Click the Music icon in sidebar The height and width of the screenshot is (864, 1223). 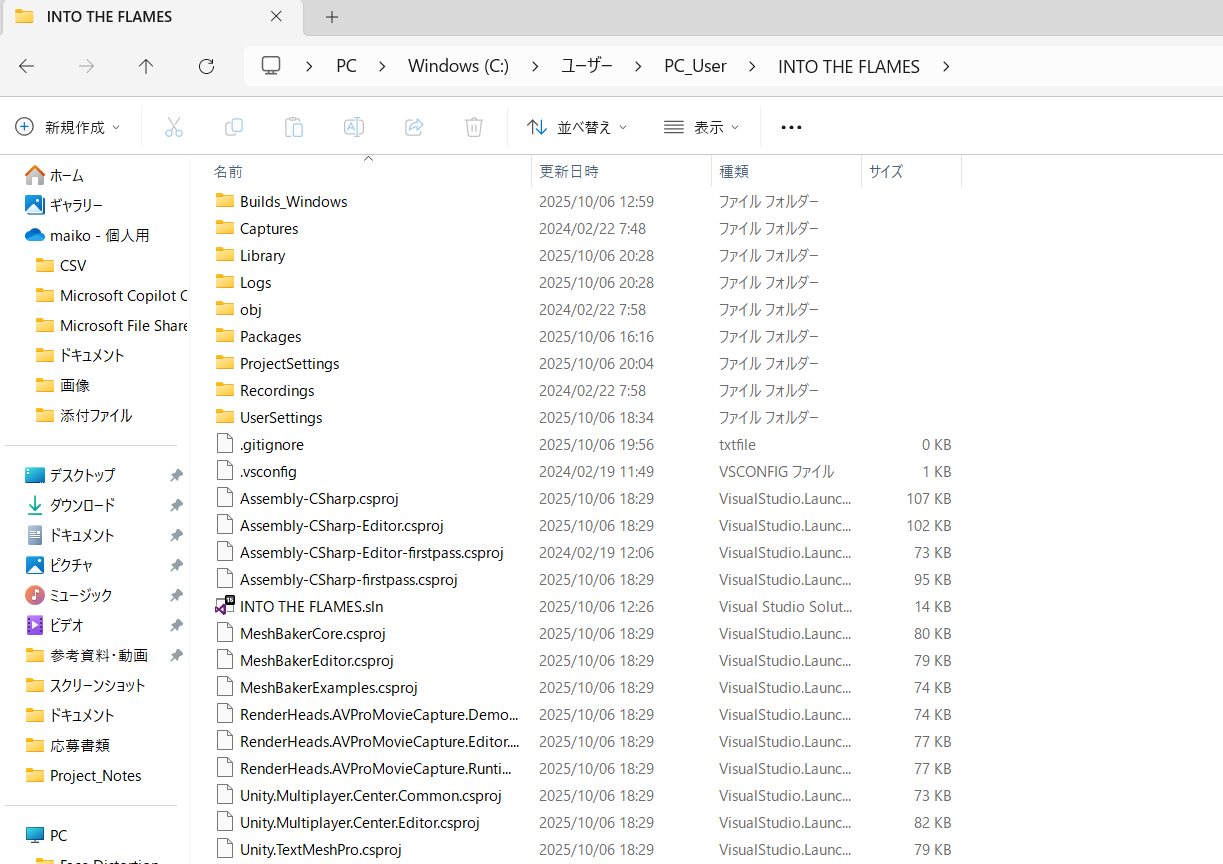(x=35, y=595)
